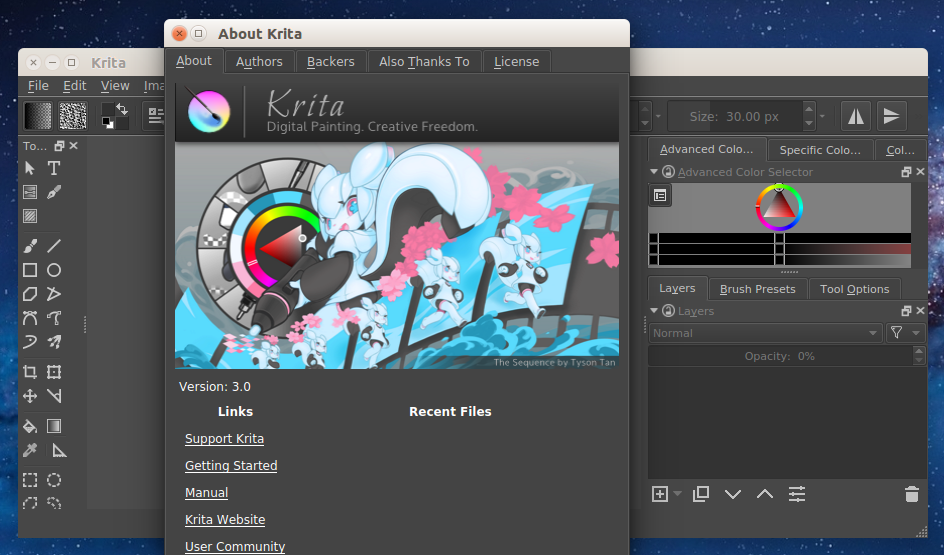Open the Support Krita link
The image size is (944, 555).
coord(224,439)
